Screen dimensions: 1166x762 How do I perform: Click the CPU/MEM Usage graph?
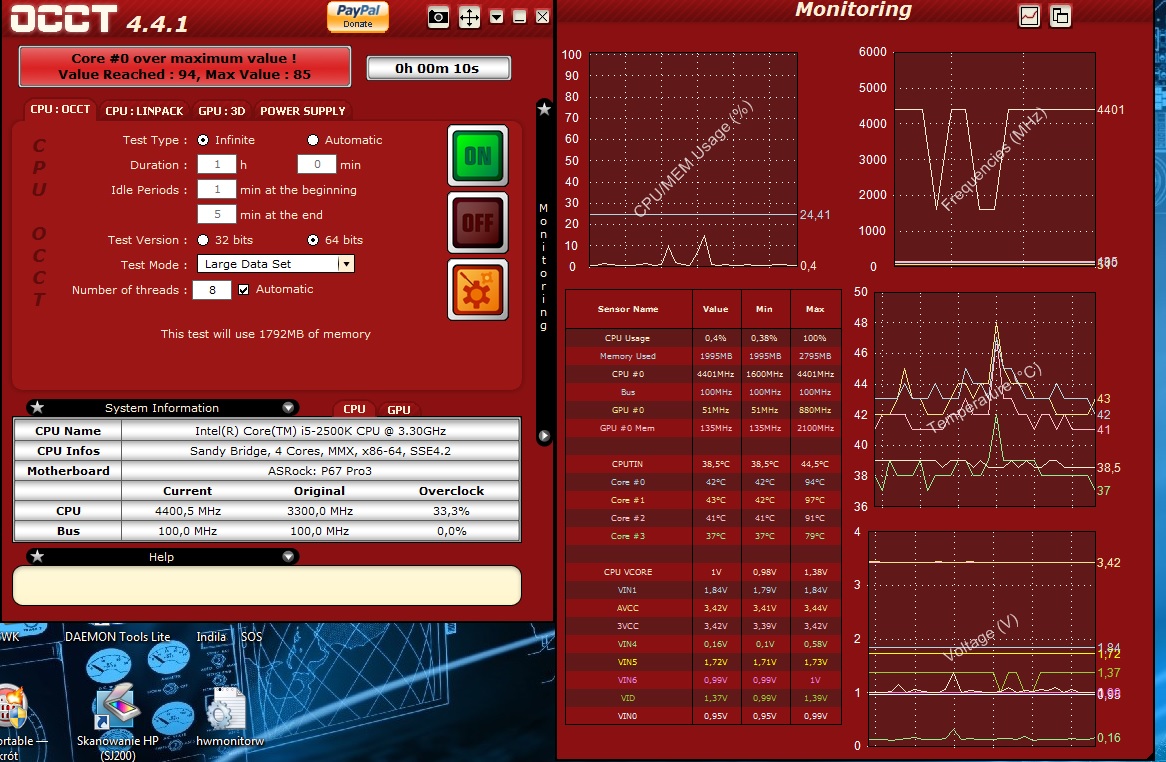point(693,159)
